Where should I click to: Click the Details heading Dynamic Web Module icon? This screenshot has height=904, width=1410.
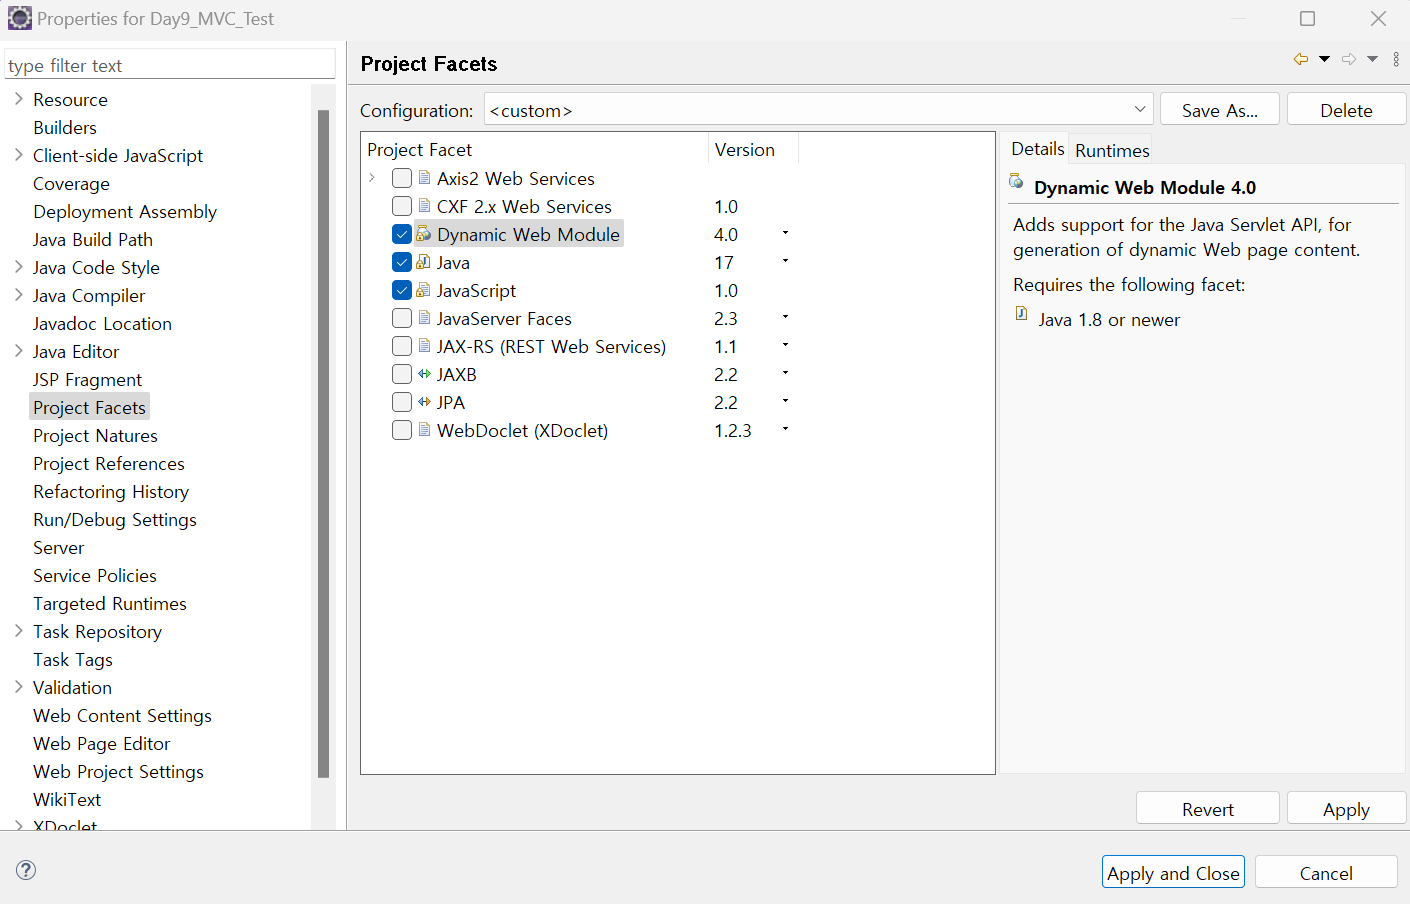[1016, 181]
